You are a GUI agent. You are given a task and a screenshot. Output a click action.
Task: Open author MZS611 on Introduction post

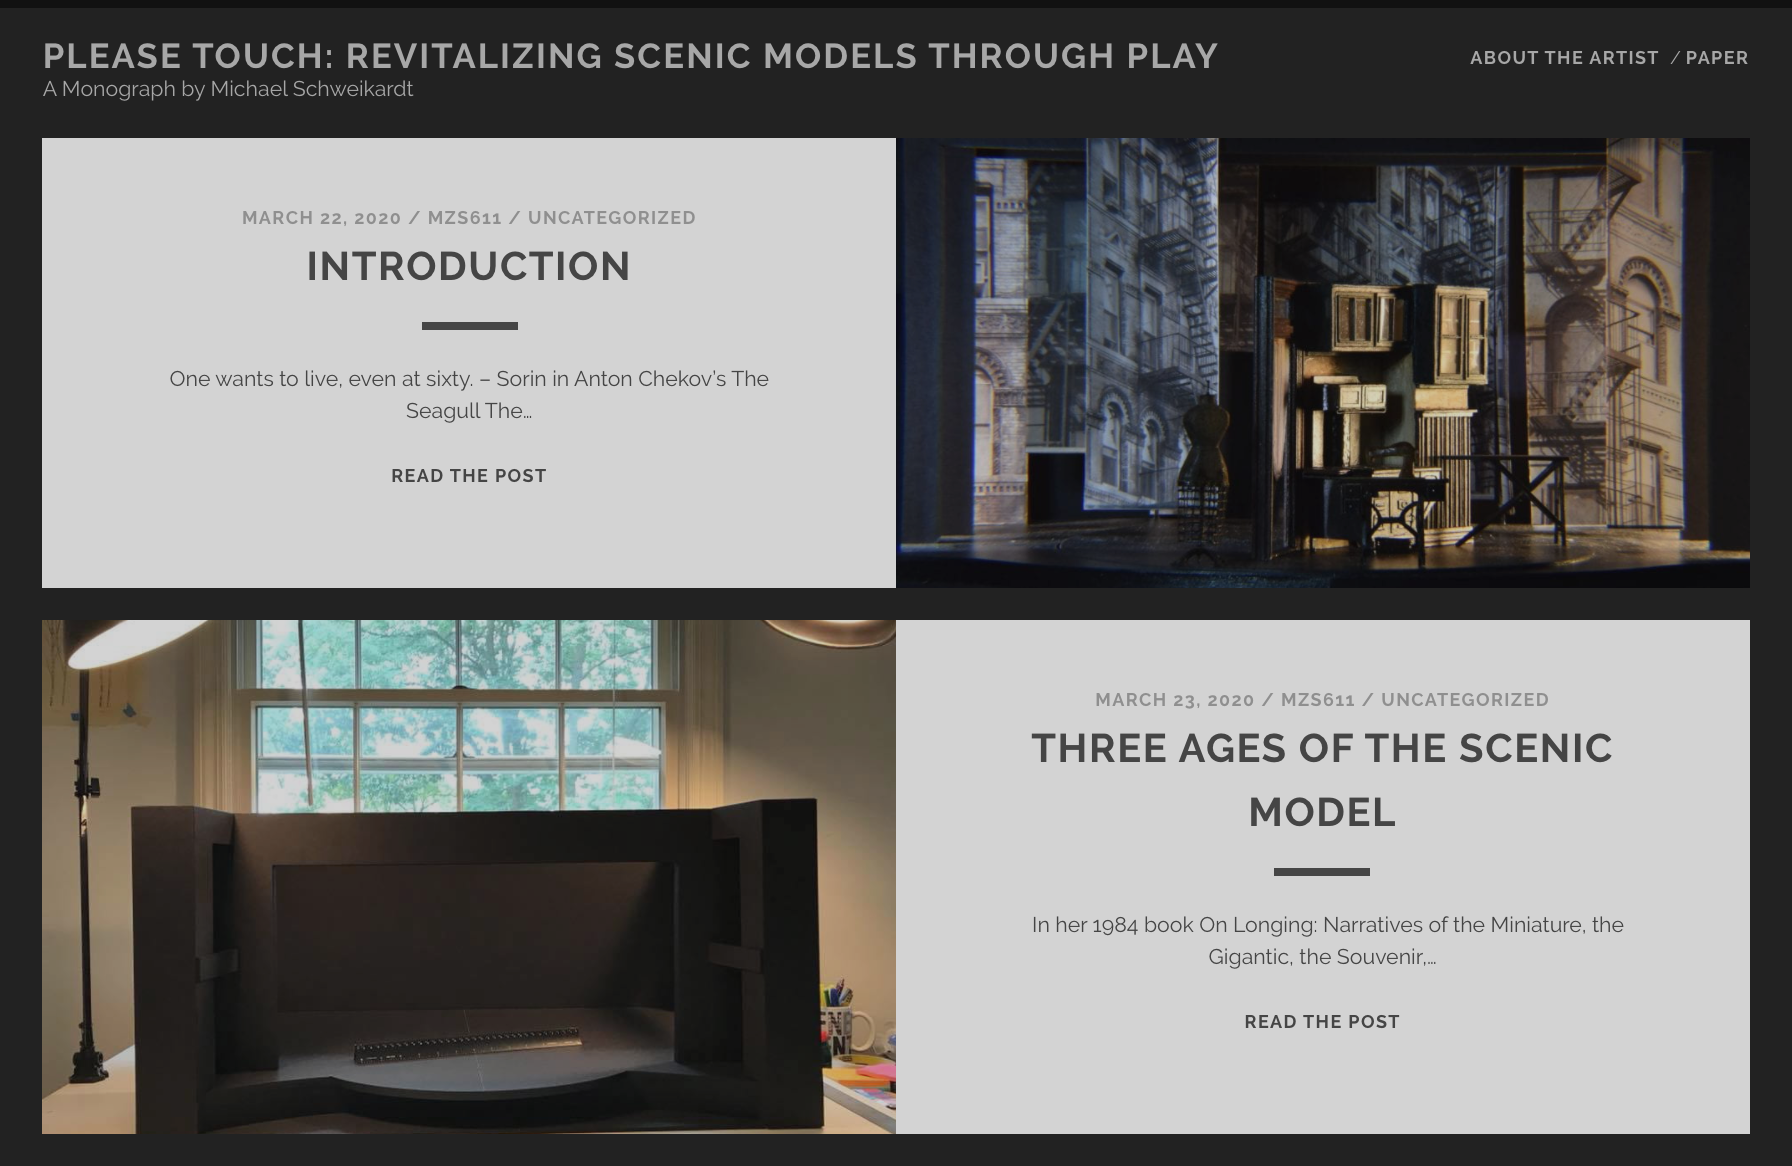465,218
